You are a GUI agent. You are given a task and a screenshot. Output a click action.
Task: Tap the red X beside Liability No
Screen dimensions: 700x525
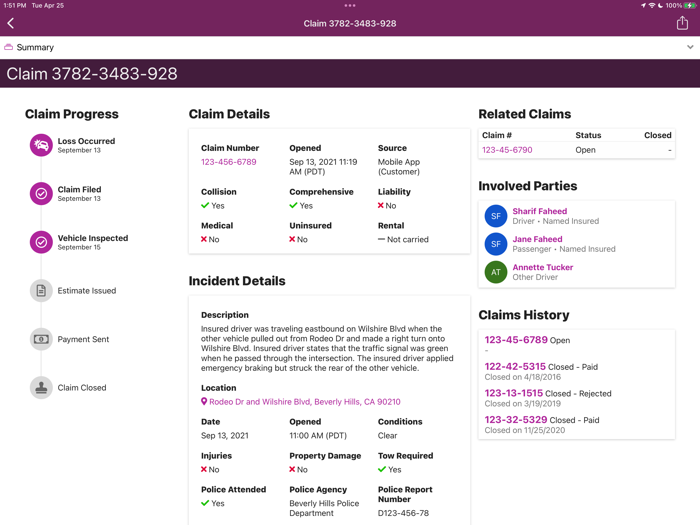click(381, 205)
